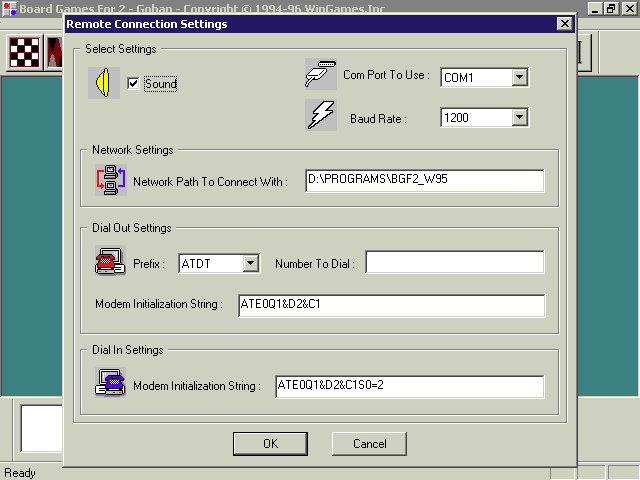Expand the Baud Rate dropdown
The height and width of the screenshot is (480, 640).
518,118
